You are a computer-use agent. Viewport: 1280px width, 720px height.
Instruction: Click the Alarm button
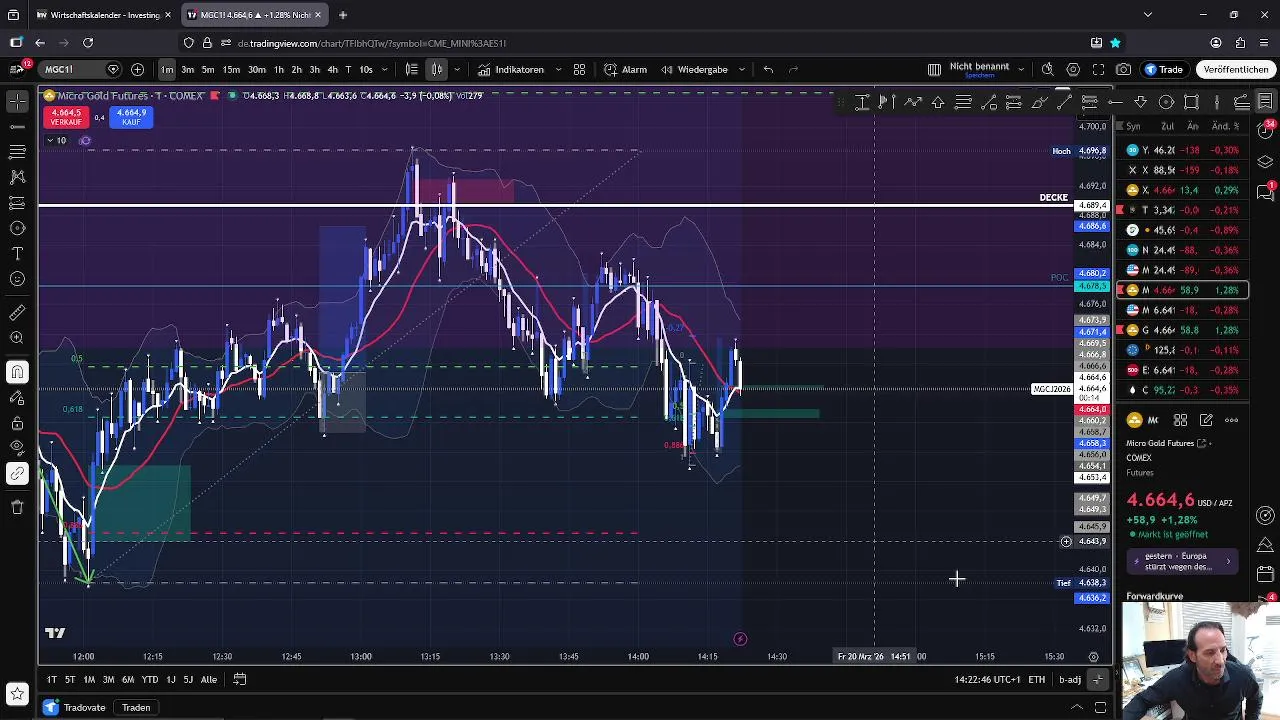tap(626, 70)
